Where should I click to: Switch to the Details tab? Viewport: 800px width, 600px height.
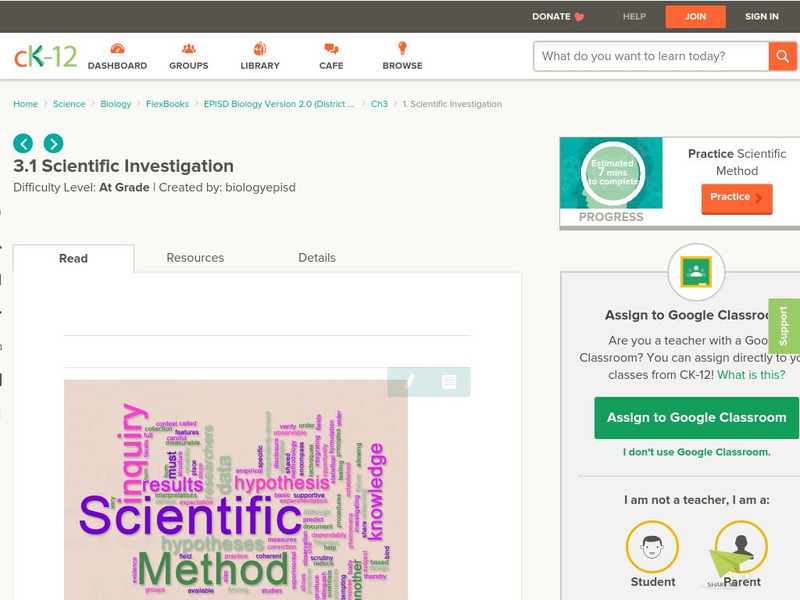point(317,258)
